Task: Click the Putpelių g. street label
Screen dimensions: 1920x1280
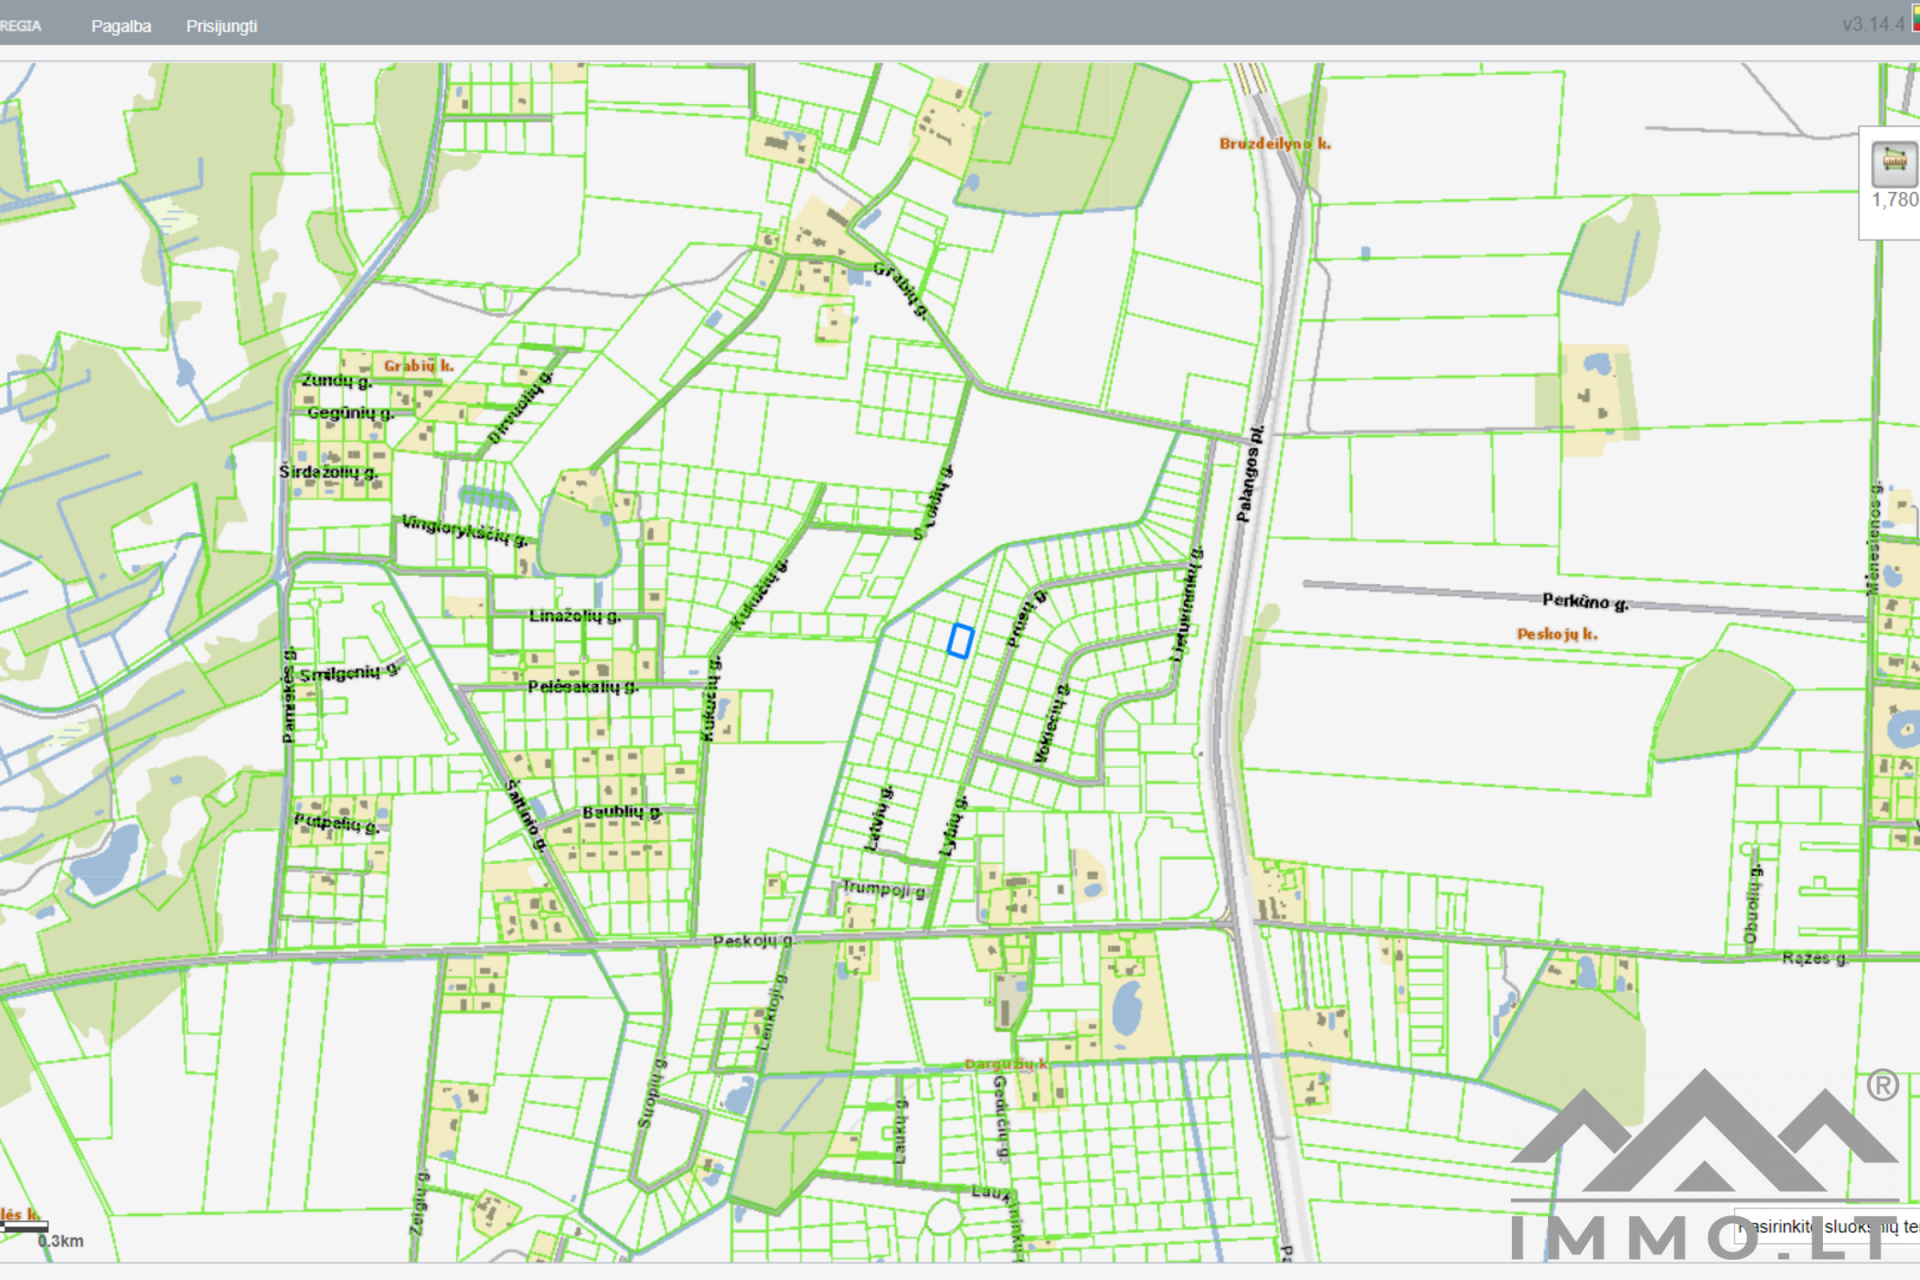Action: (337, 824)
